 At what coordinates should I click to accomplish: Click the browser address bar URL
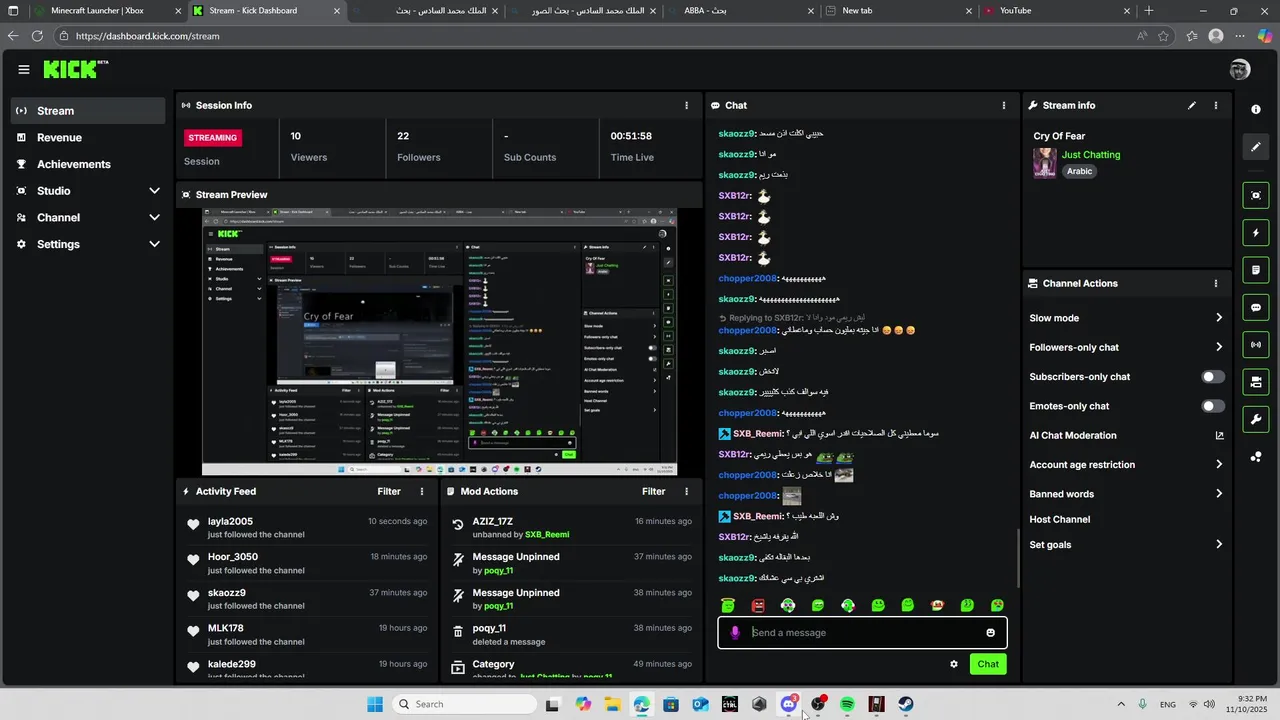tap(148, 36)
